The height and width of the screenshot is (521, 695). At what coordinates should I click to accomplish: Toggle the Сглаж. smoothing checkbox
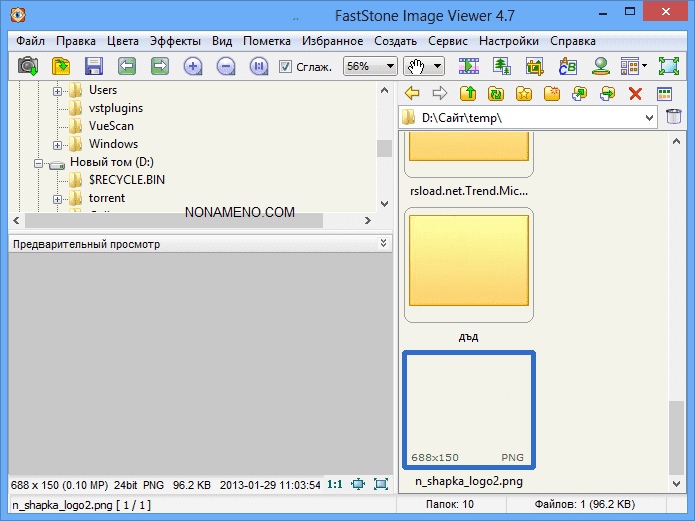click(x=285, y=67)
